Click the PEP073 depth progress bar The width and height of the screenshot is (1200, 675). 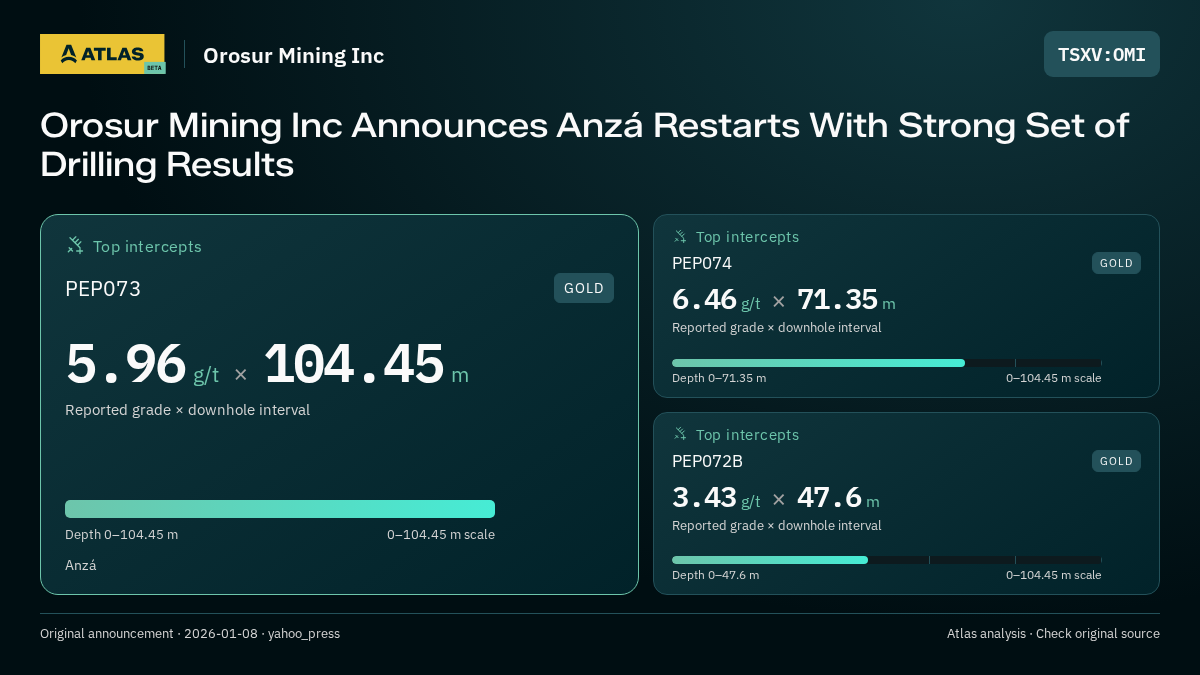click(280, 509)
